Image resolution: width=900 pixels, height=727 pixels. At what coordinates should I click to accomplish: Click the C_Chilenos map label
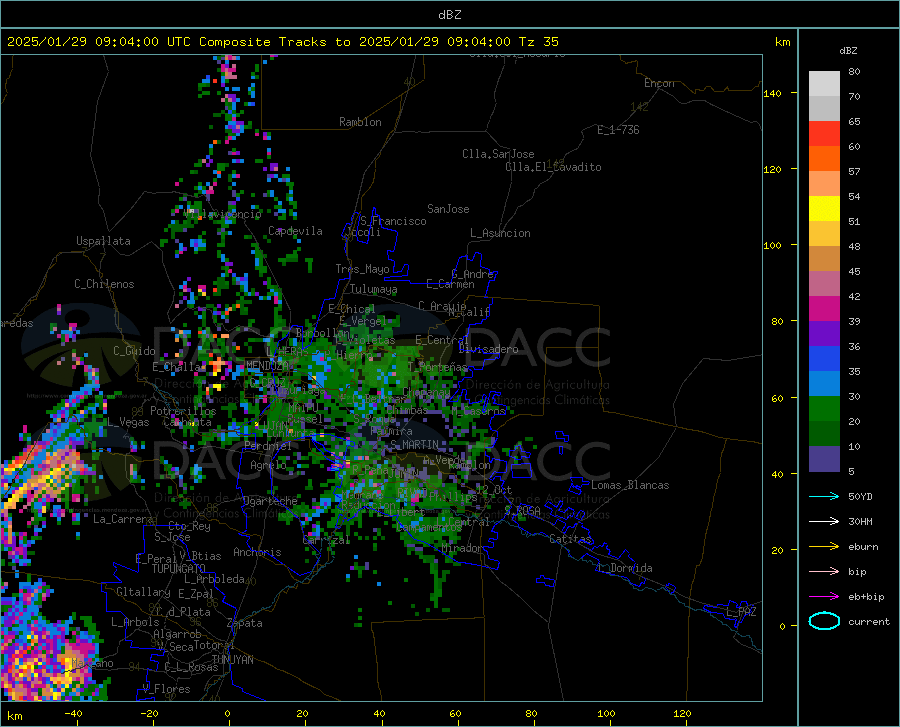104,284
